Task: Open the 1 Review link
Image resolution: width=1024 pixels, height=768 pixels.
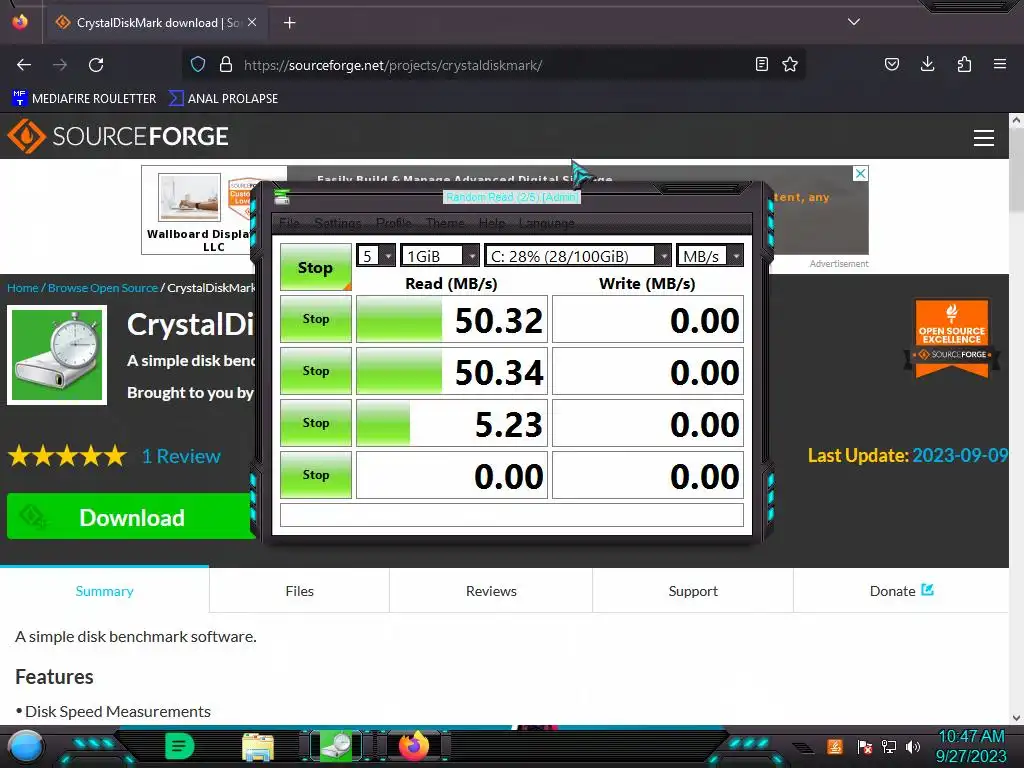Action: coord(182,456)
